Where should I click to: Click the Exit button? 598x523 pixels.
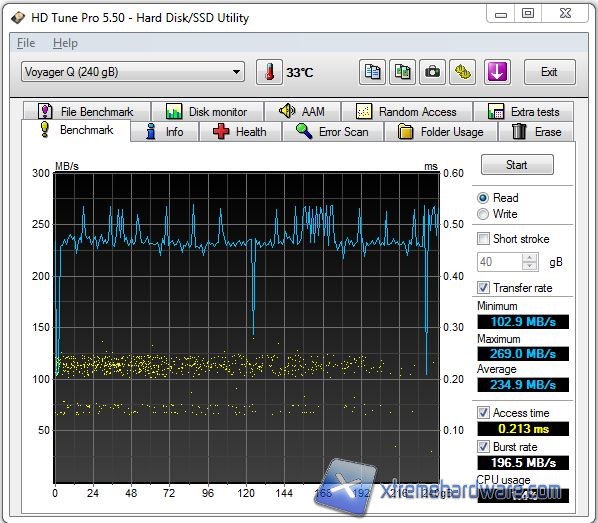(x=550, y=72)
